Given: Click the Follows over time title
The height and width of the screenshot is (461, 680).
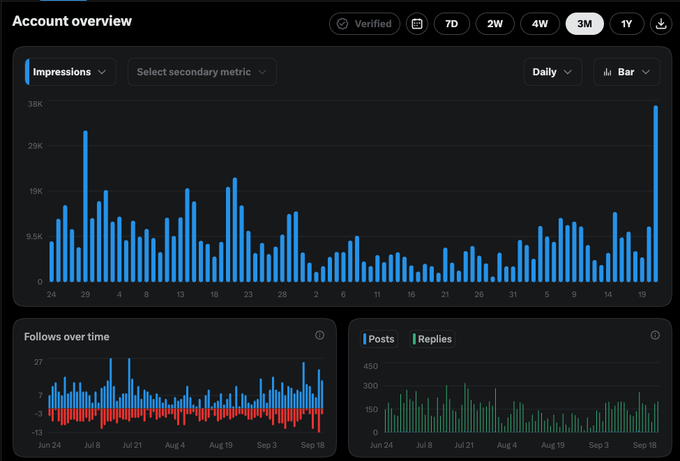Looking at the screenshot, I should [67, 337].
